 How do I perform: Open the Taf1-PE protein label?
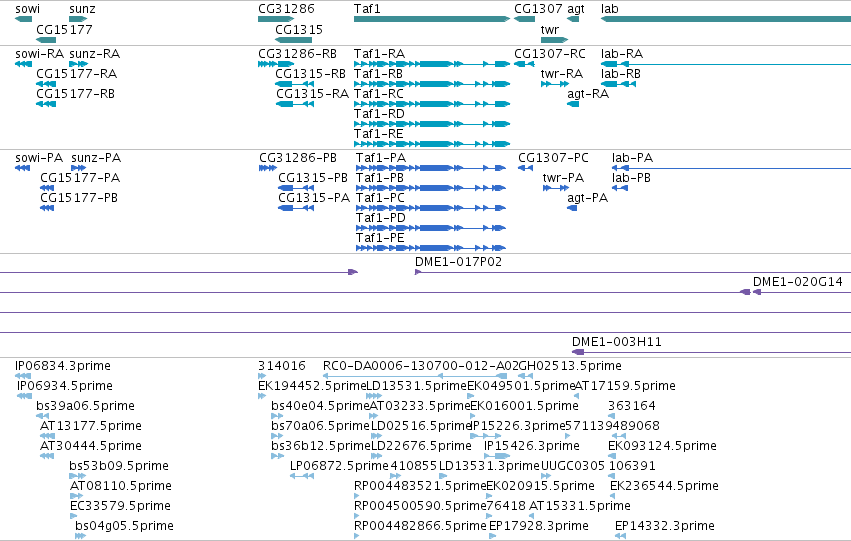click(x=380, y=238)
